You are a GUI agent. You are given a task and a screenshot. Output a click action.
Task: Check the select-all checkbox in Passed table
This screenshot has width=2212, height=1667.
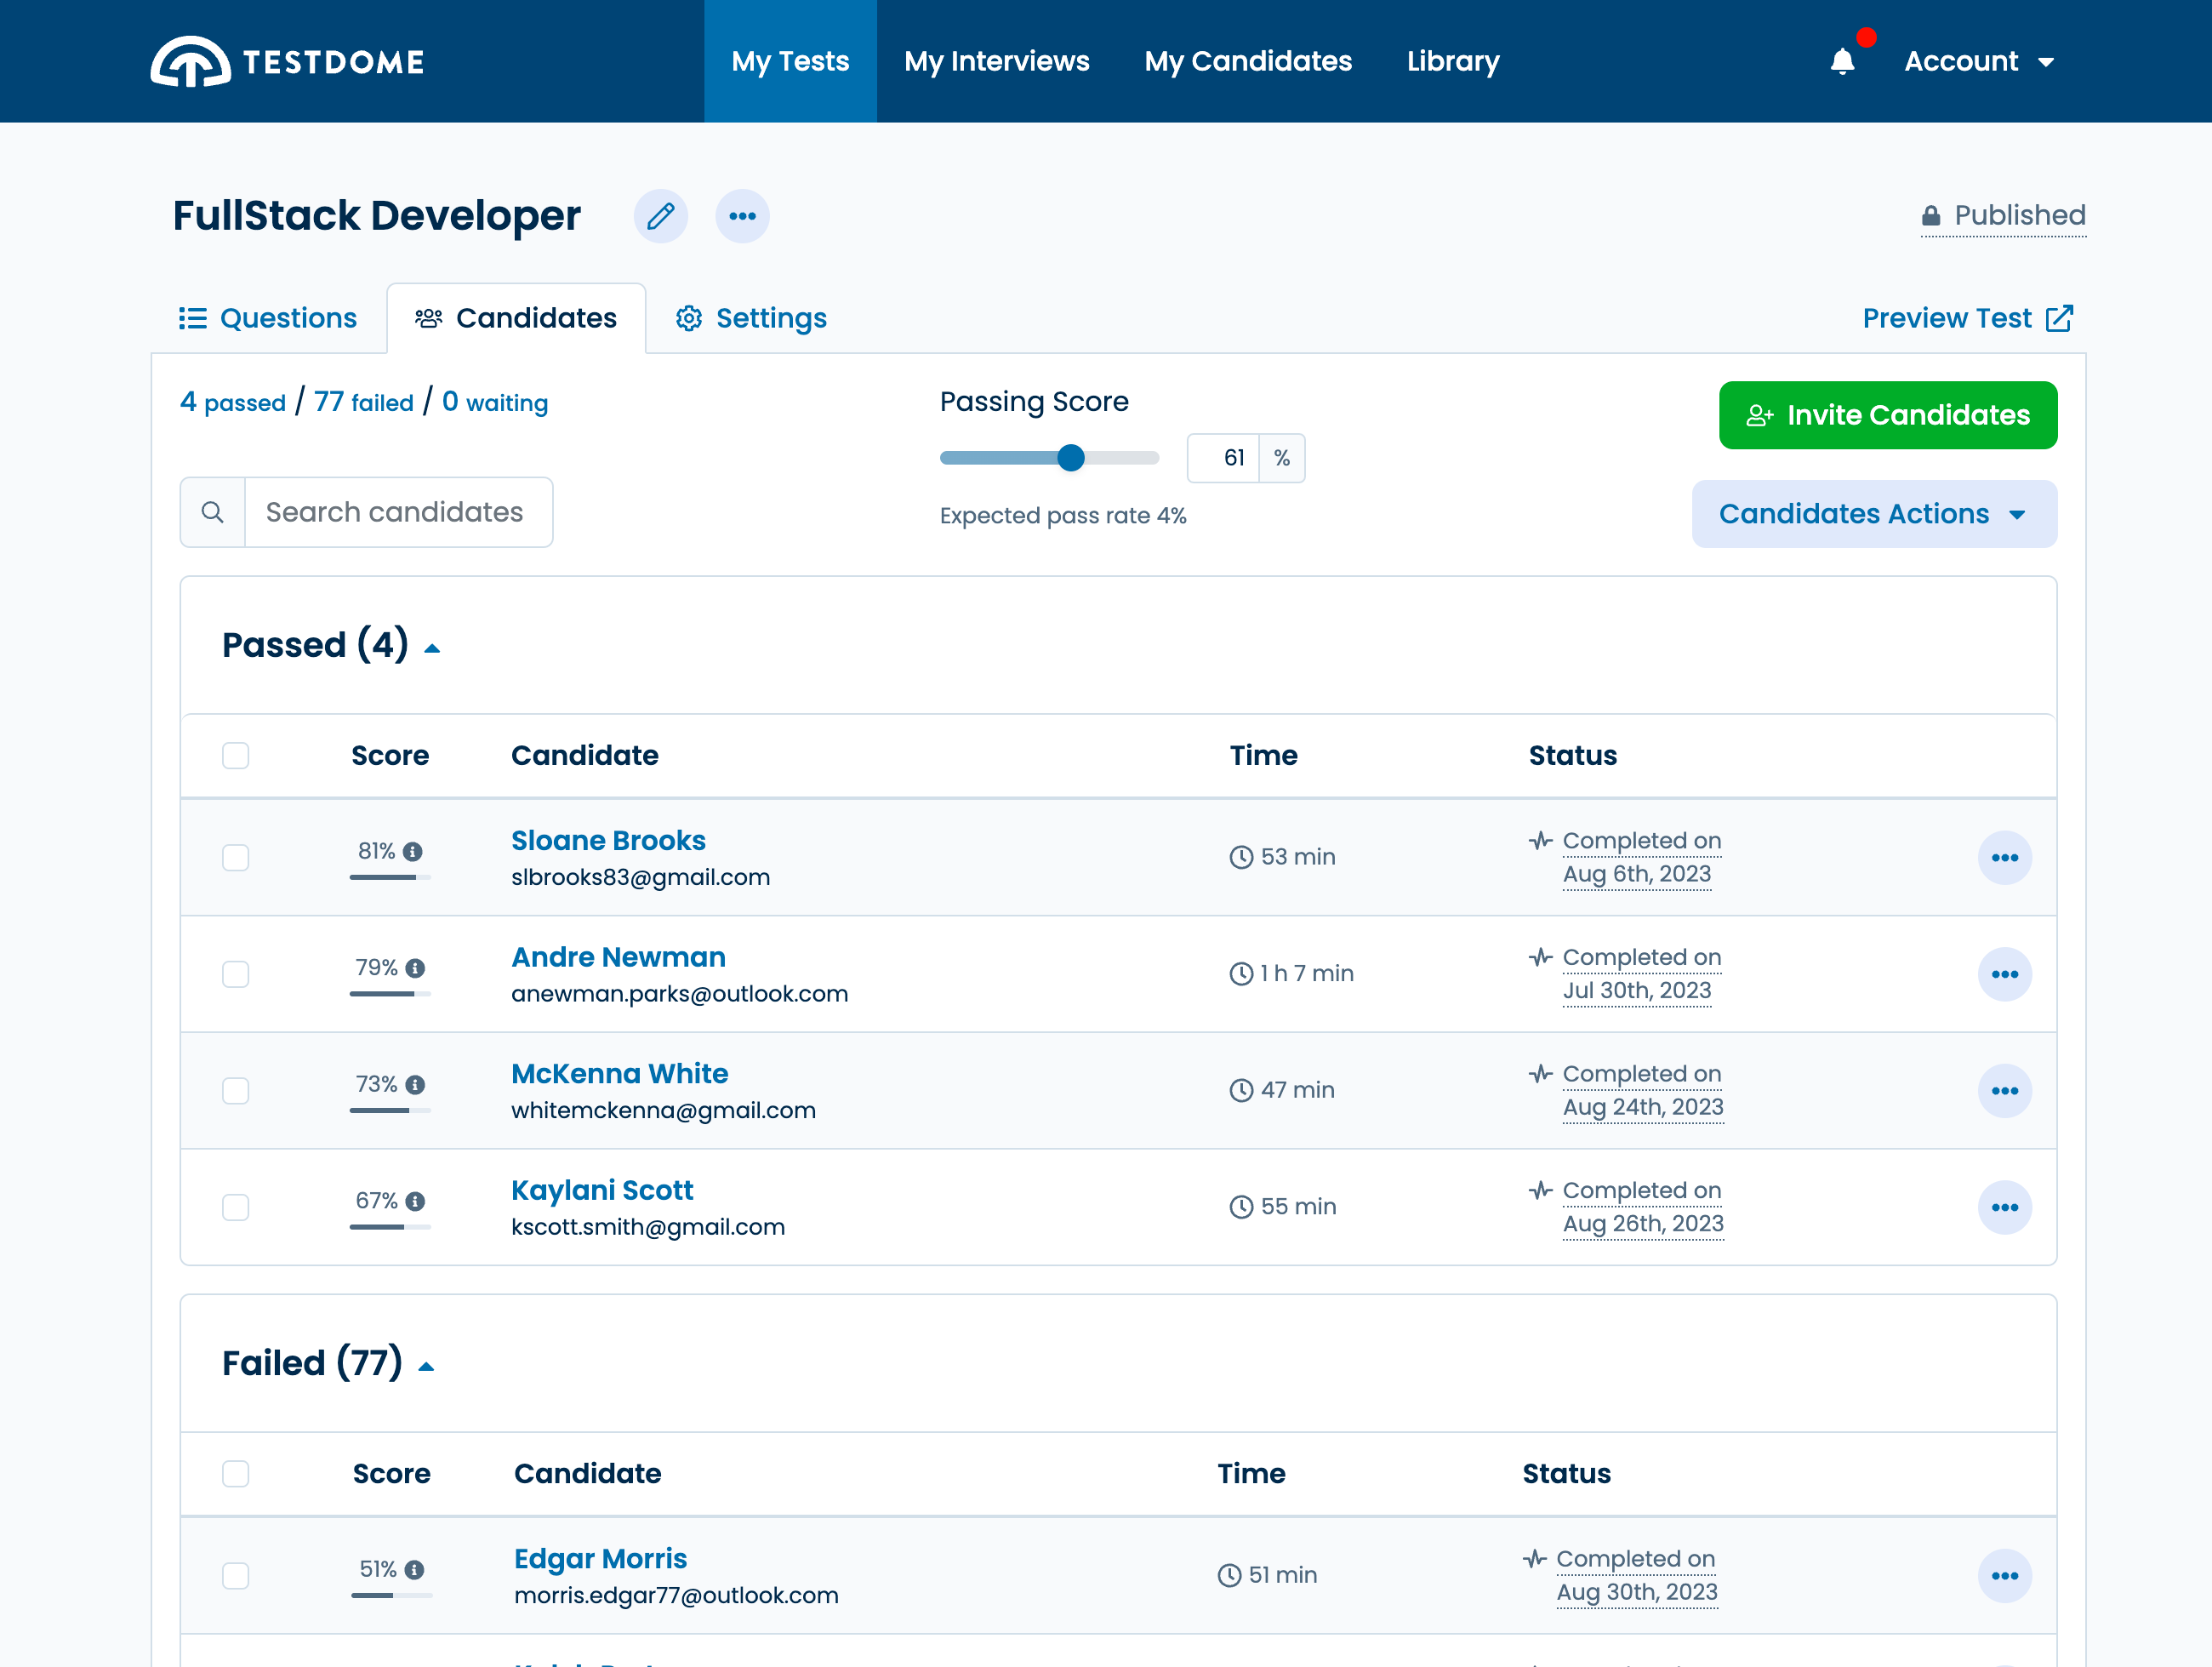click(x=235, y=756)
